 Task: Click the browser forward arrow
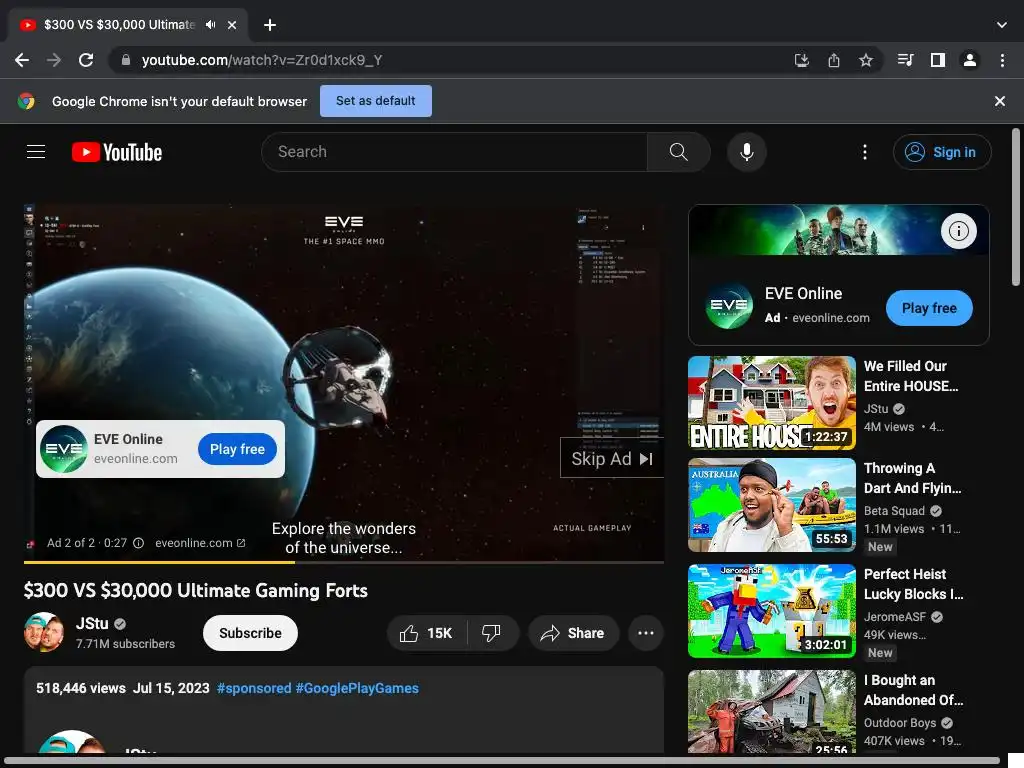[54, 60]
